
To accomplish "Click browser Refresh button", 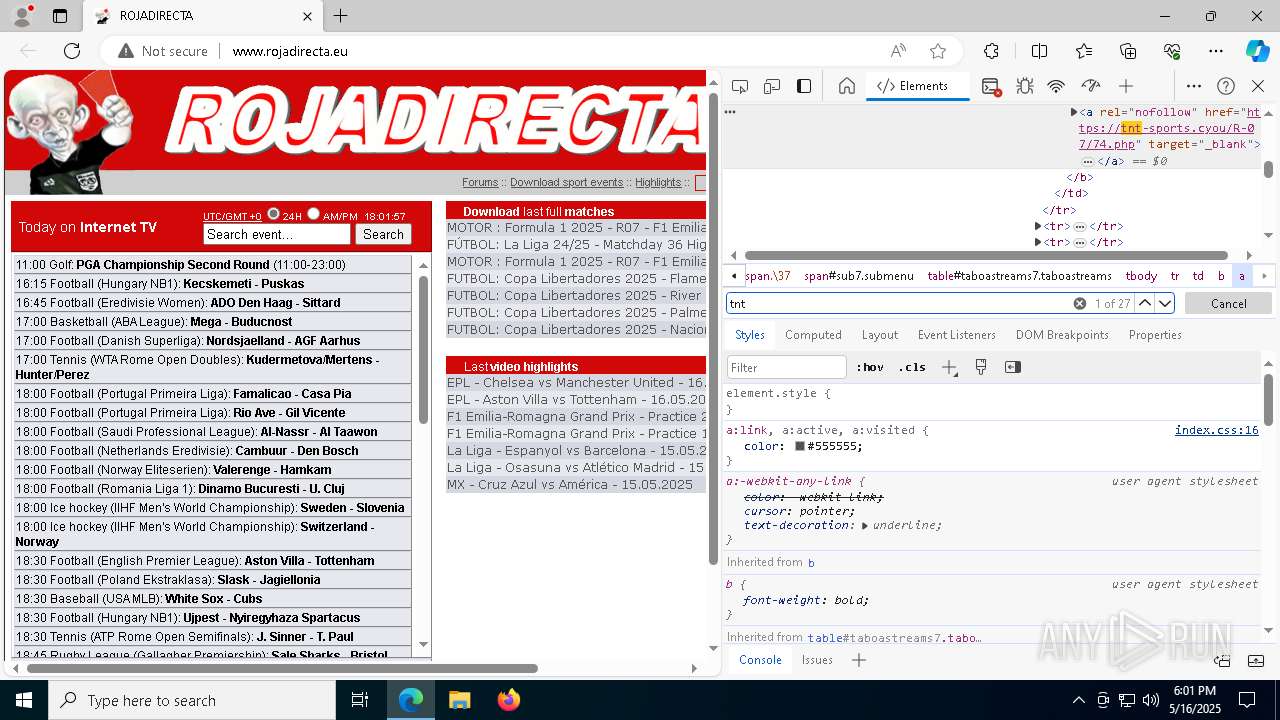I will point(72,51).
